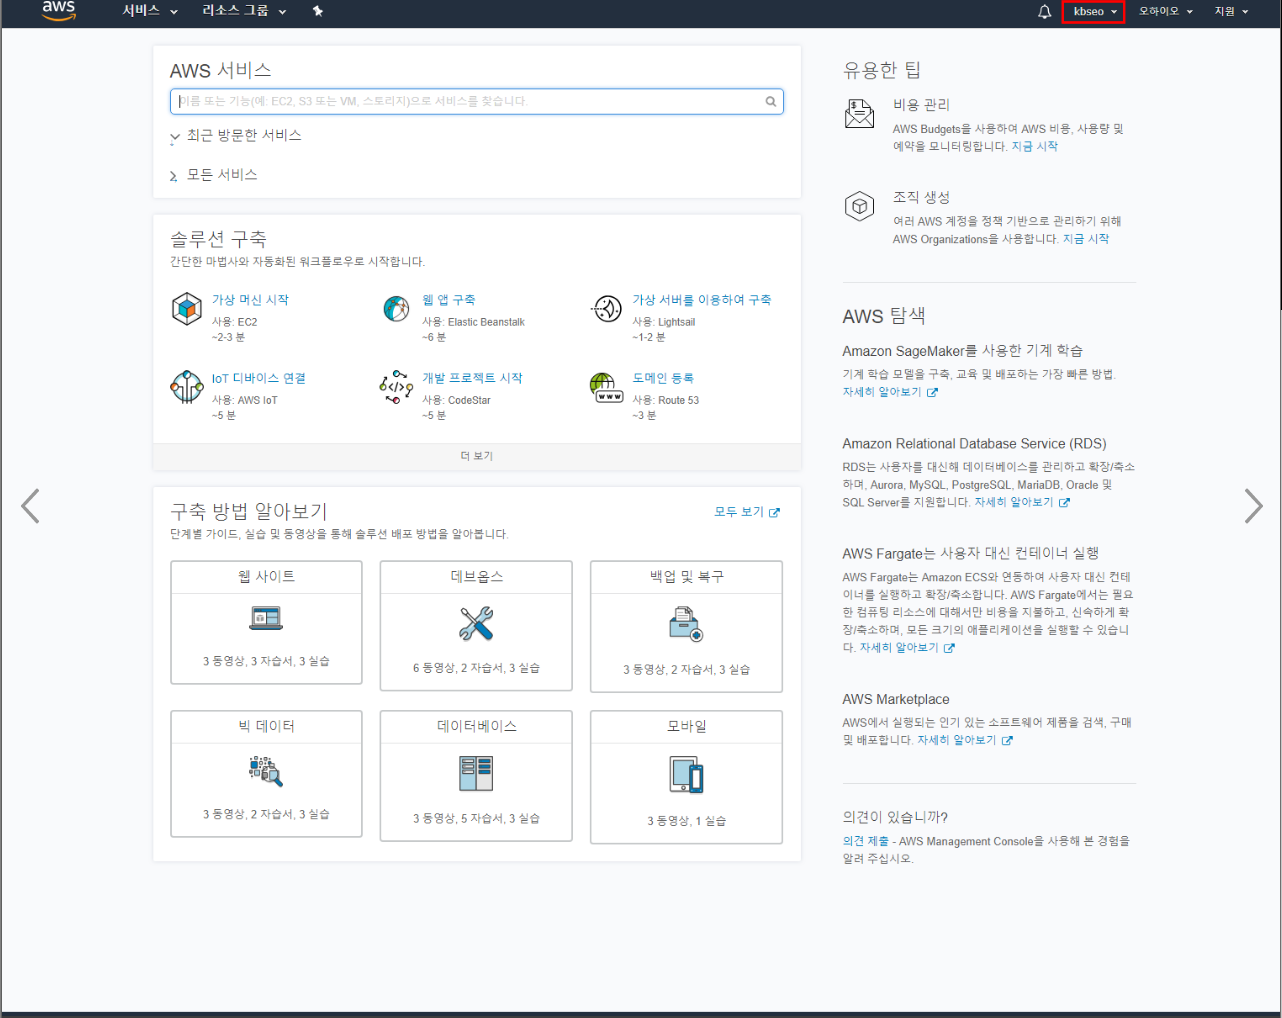Click the 구축 방법 알아보기 heading text
Image resolution: width=1282 pixels, height=1018 pixels.
pyautogui.click(x=249, y=511)
